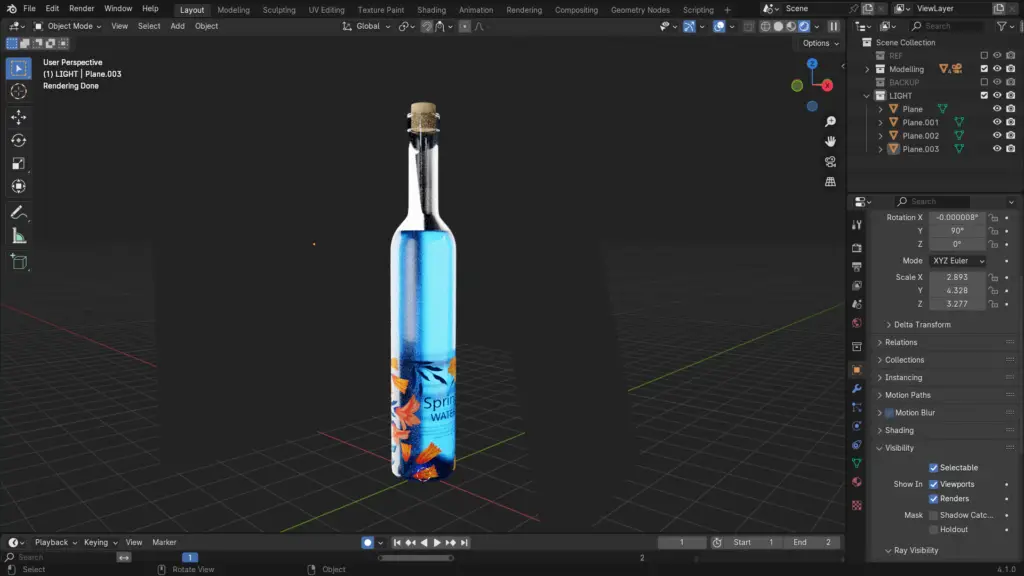Switch to rendered viewport shading
This screenshot has width=1024, height=576.
click(x=804, y=26)
